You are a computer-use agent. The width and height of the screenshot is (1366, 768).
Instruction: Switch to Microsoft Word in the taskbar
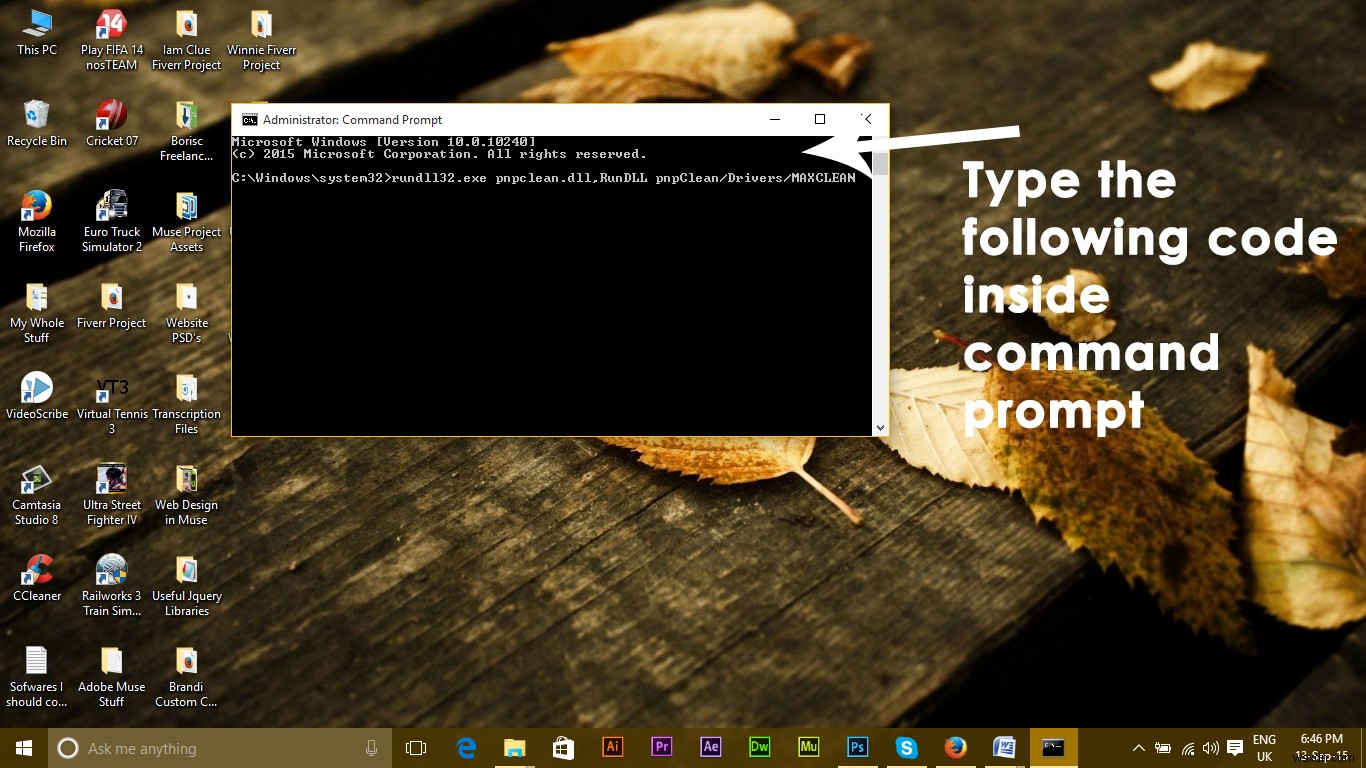pos(1004,748)
